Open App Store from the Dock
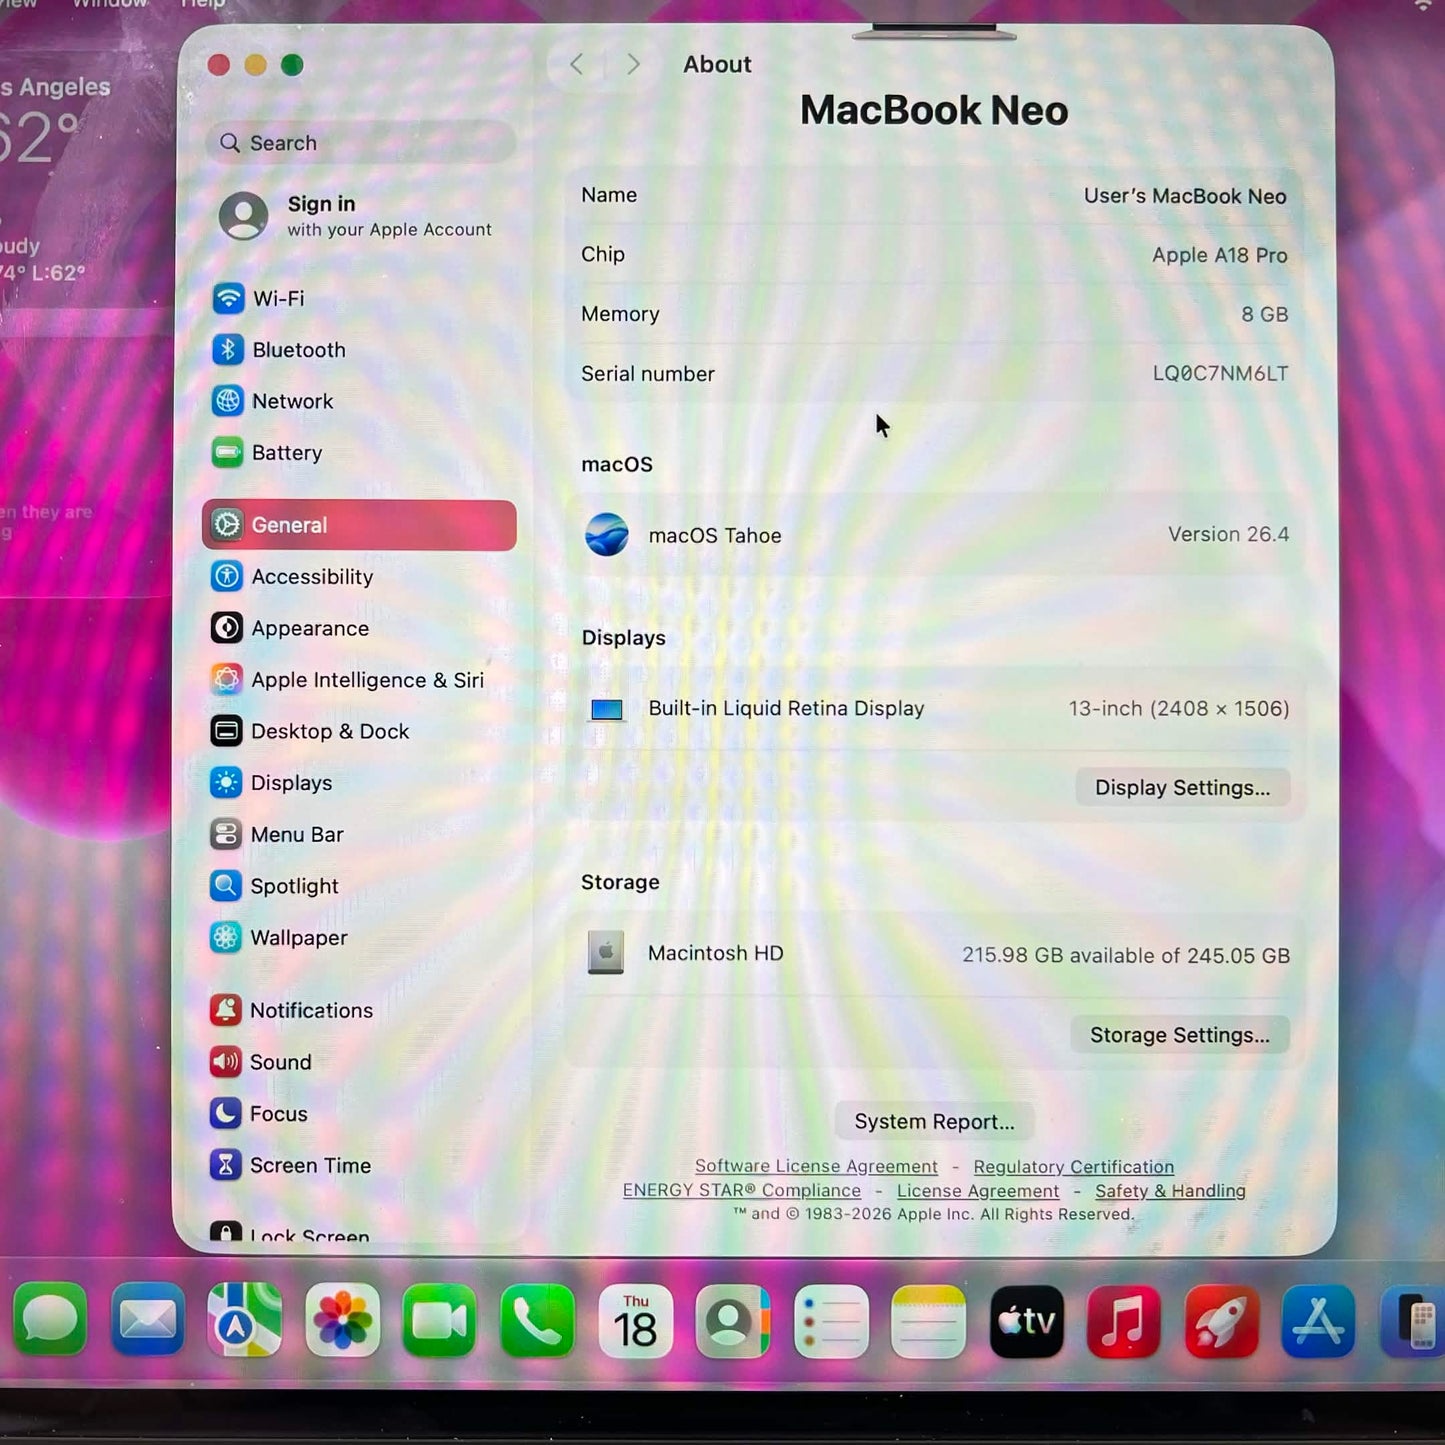 [1318, 1320]
